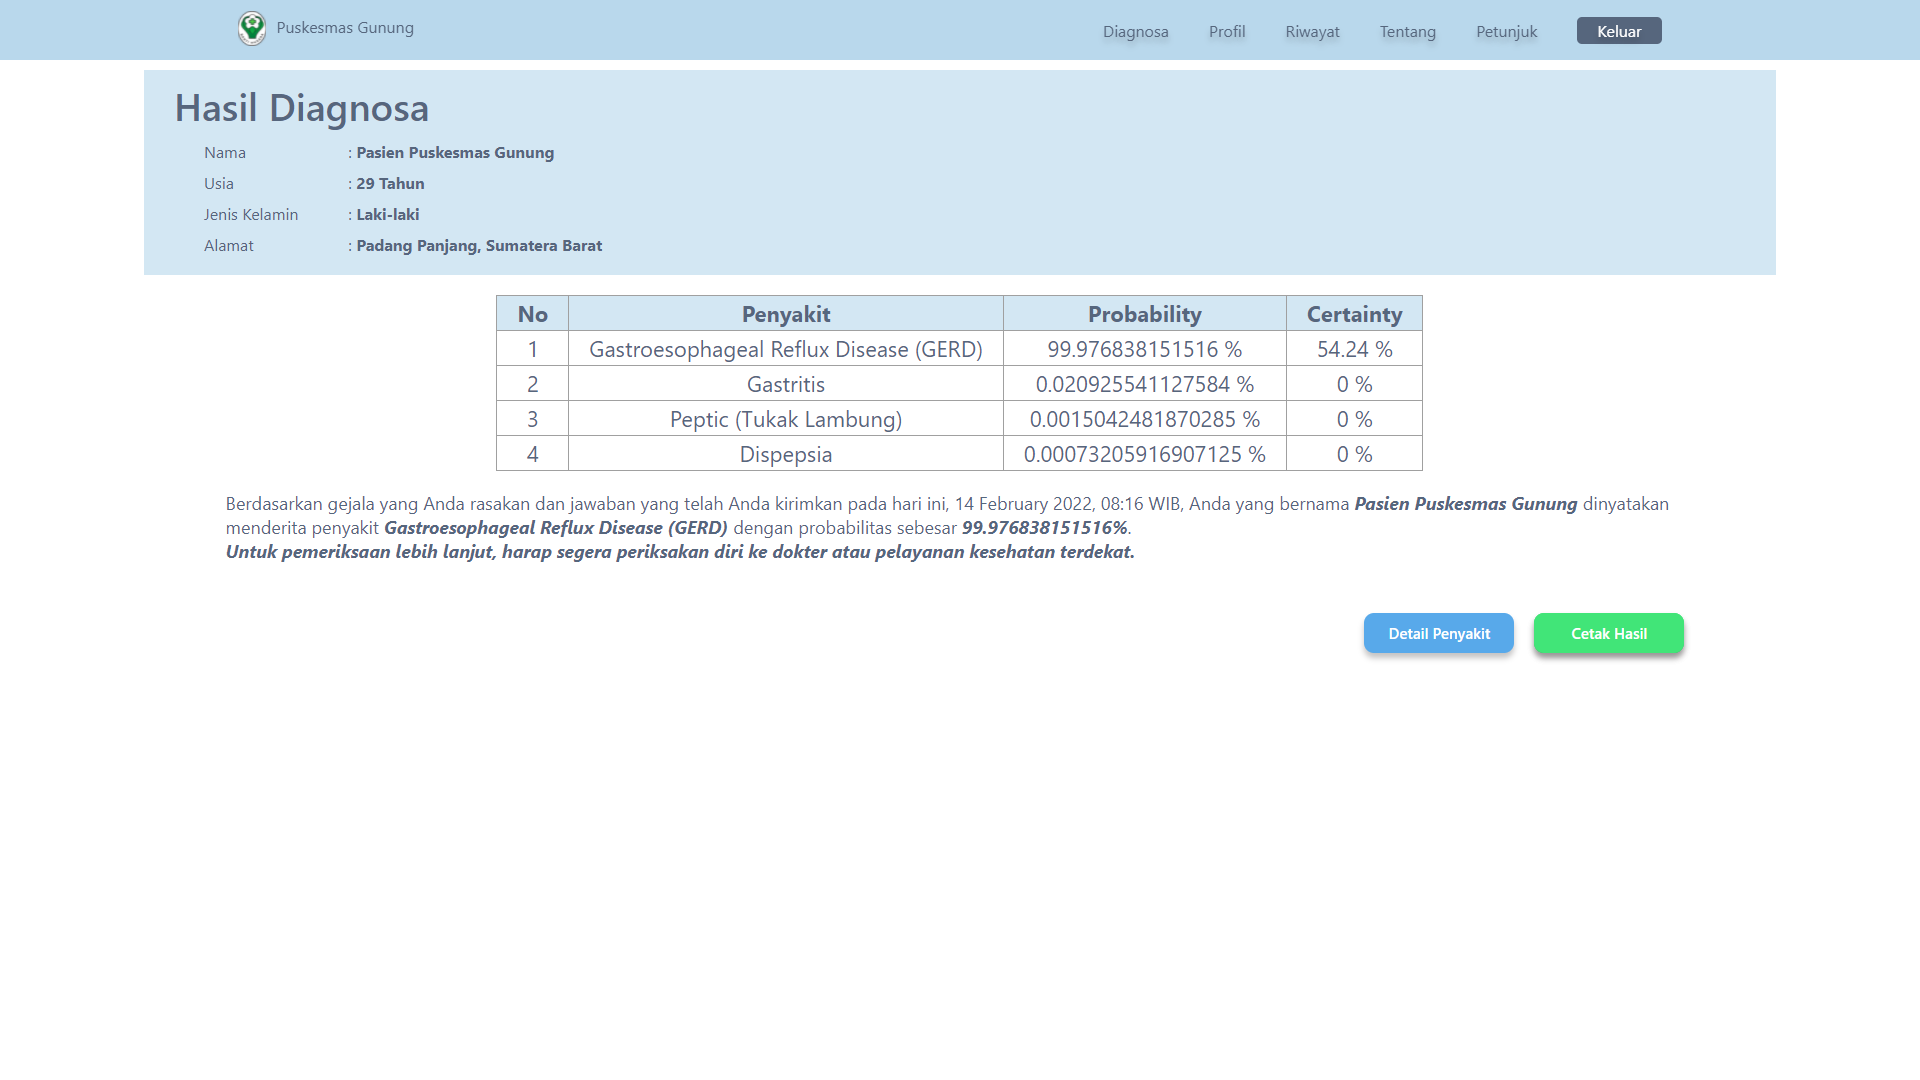Click the Peptic (Tukak Lambung) cell
This screenshot has height=1080, width=1920.
[x=785, y=419]
